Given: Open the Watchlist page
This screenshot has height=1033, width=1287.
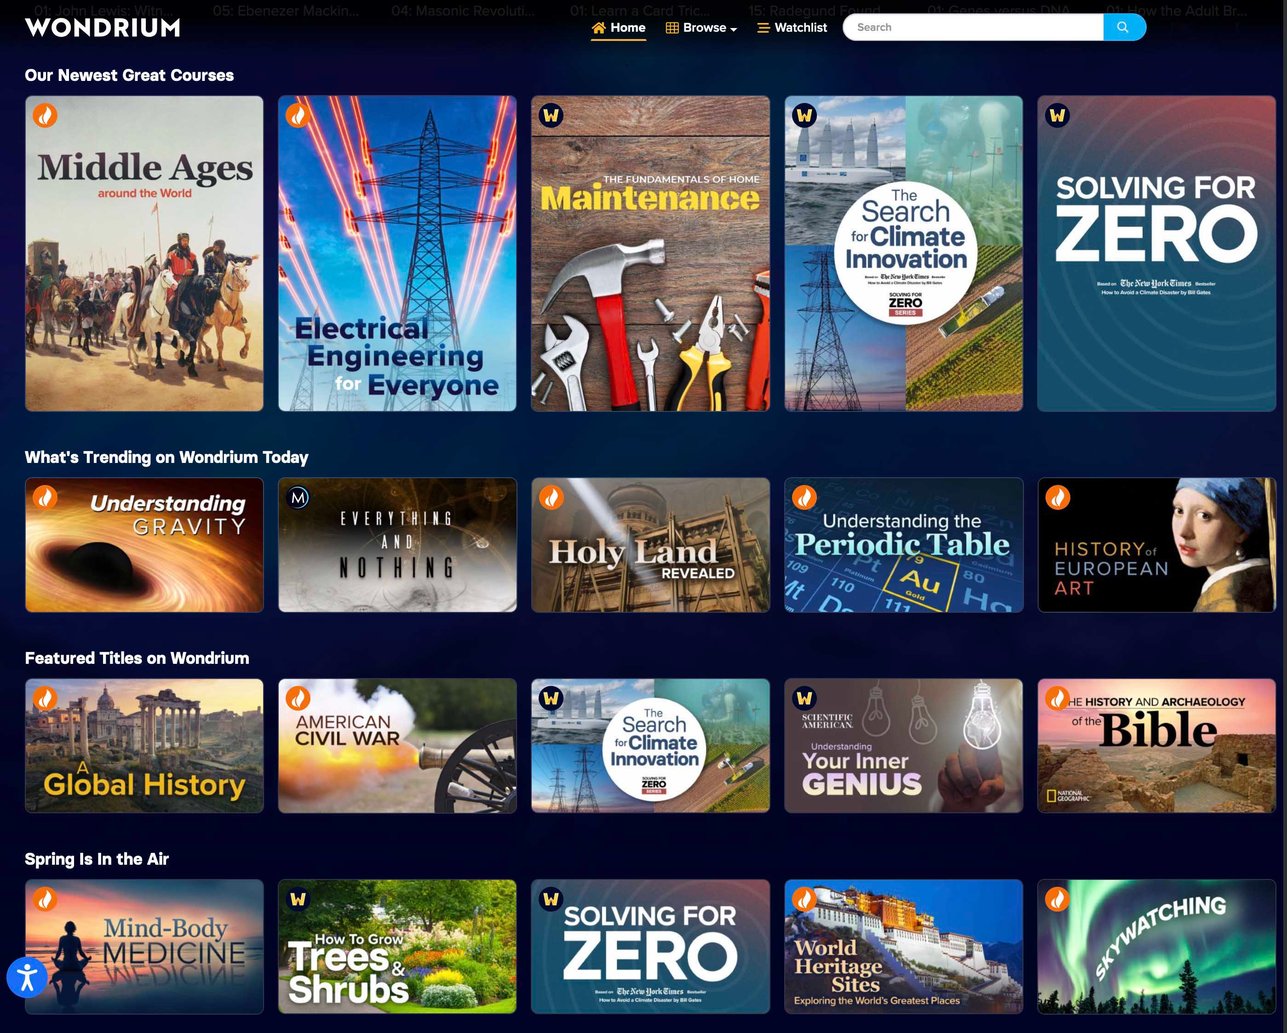Looking at the screenshot, I should pyautogui.click(x=792, y=28).
